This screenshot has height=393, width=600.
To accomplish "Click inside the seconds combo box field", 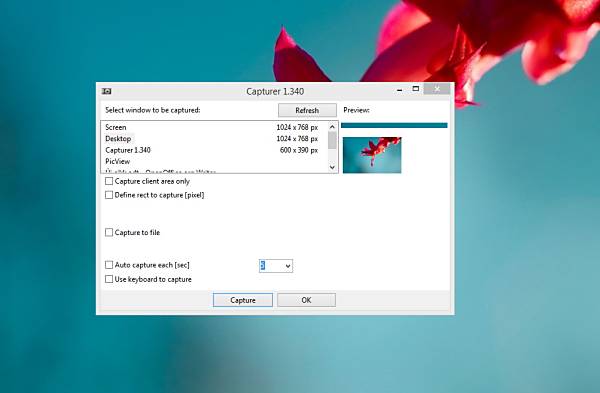I will click(271, 266).
